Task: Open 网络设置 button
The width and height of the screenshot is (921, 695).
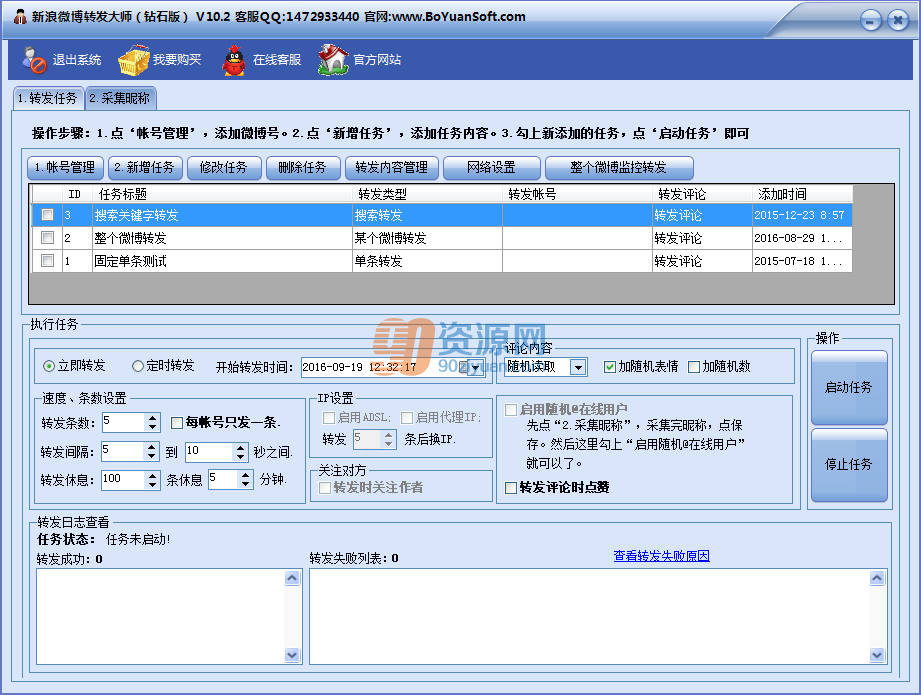Action: click(x=492, y=167)
